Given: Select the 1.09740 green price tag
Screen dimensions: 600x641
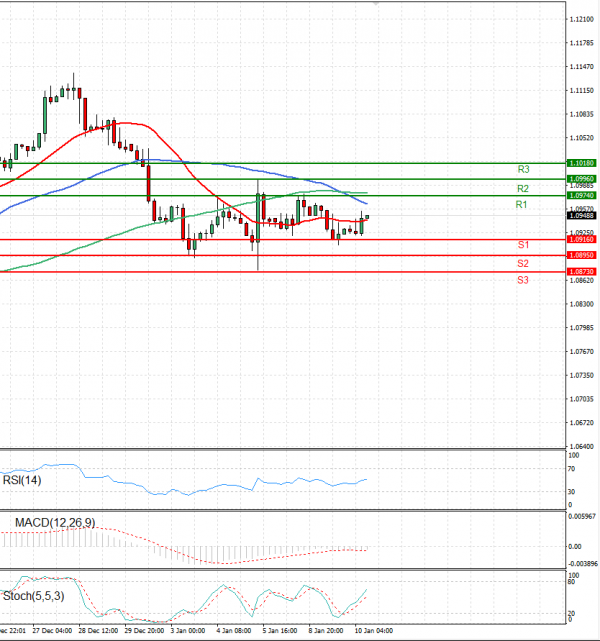Looking at the screenshot, I should pyautogui.click(x=581, y=196).
